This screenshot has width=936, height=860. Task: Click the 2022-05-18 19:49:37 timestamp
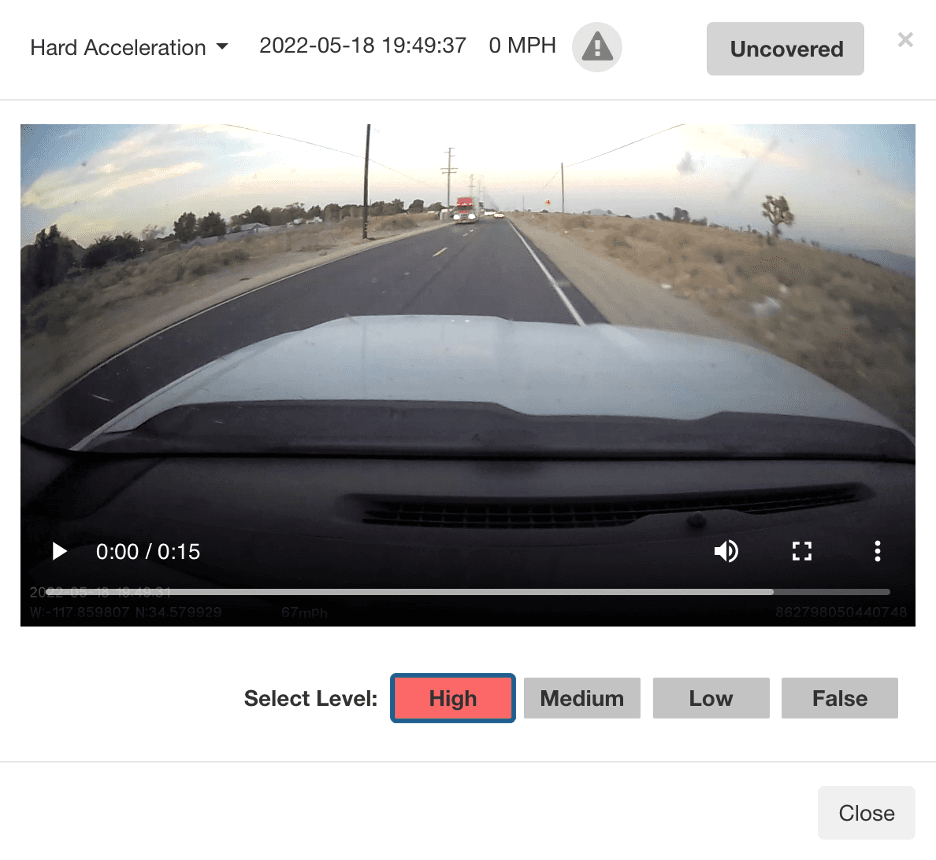pyautogui.click(x=362, y=46)
